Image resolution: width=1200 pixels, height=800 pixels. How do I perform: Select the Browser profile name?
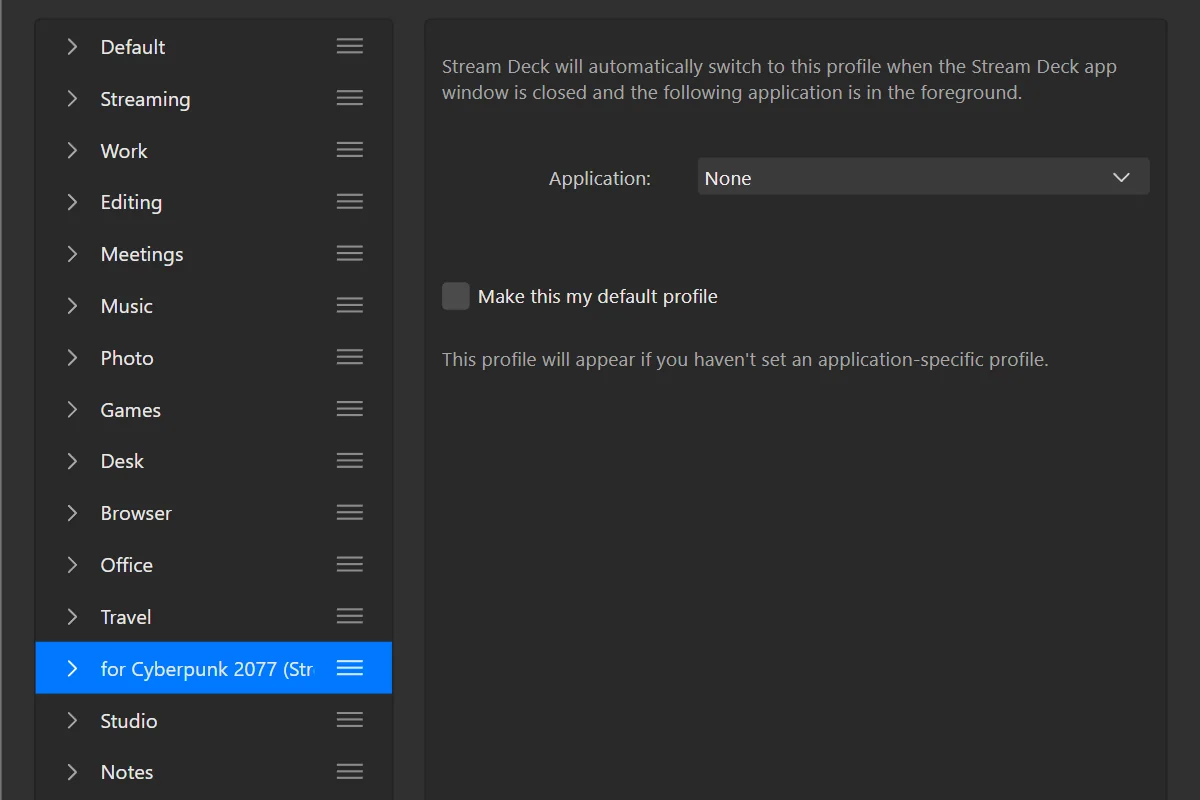[x=136, y=513]
